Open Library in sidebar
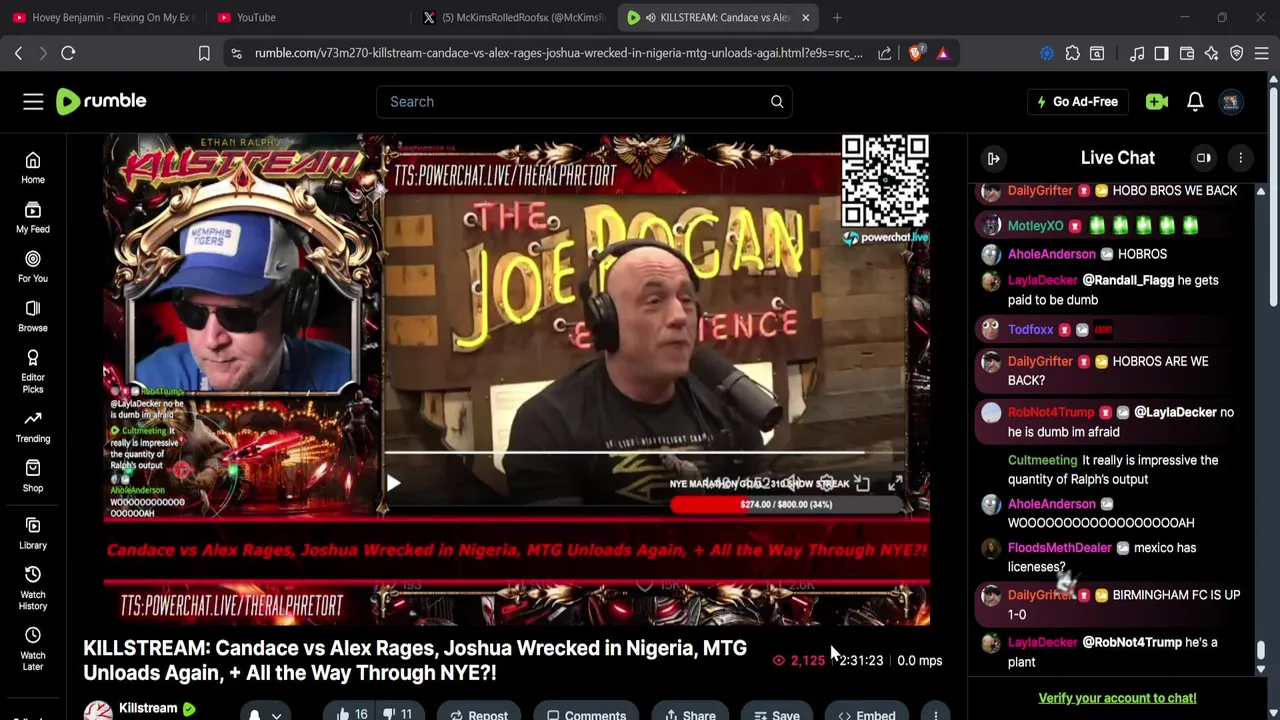Image resolution: width=1280 pixels, height=720 pixels. coord(33,534)
